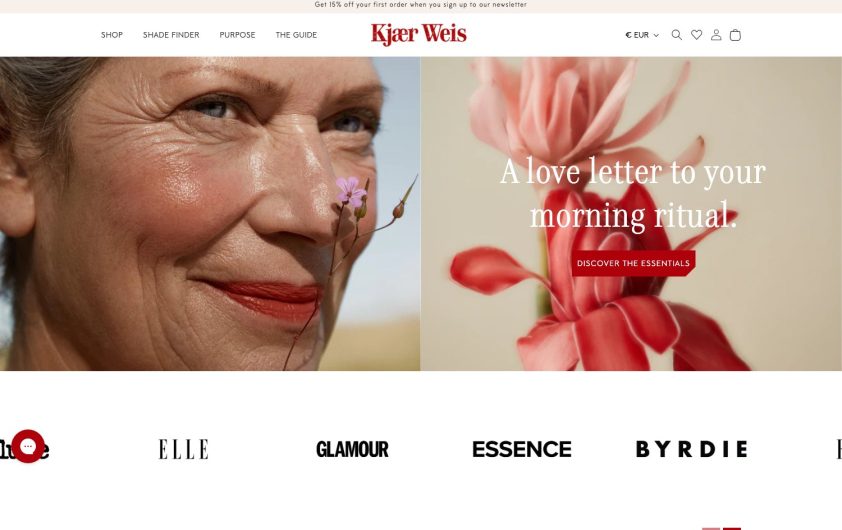842x530 pixels.
Task: Click the Discover the Essentials button
Action: [x=633, y=263]
